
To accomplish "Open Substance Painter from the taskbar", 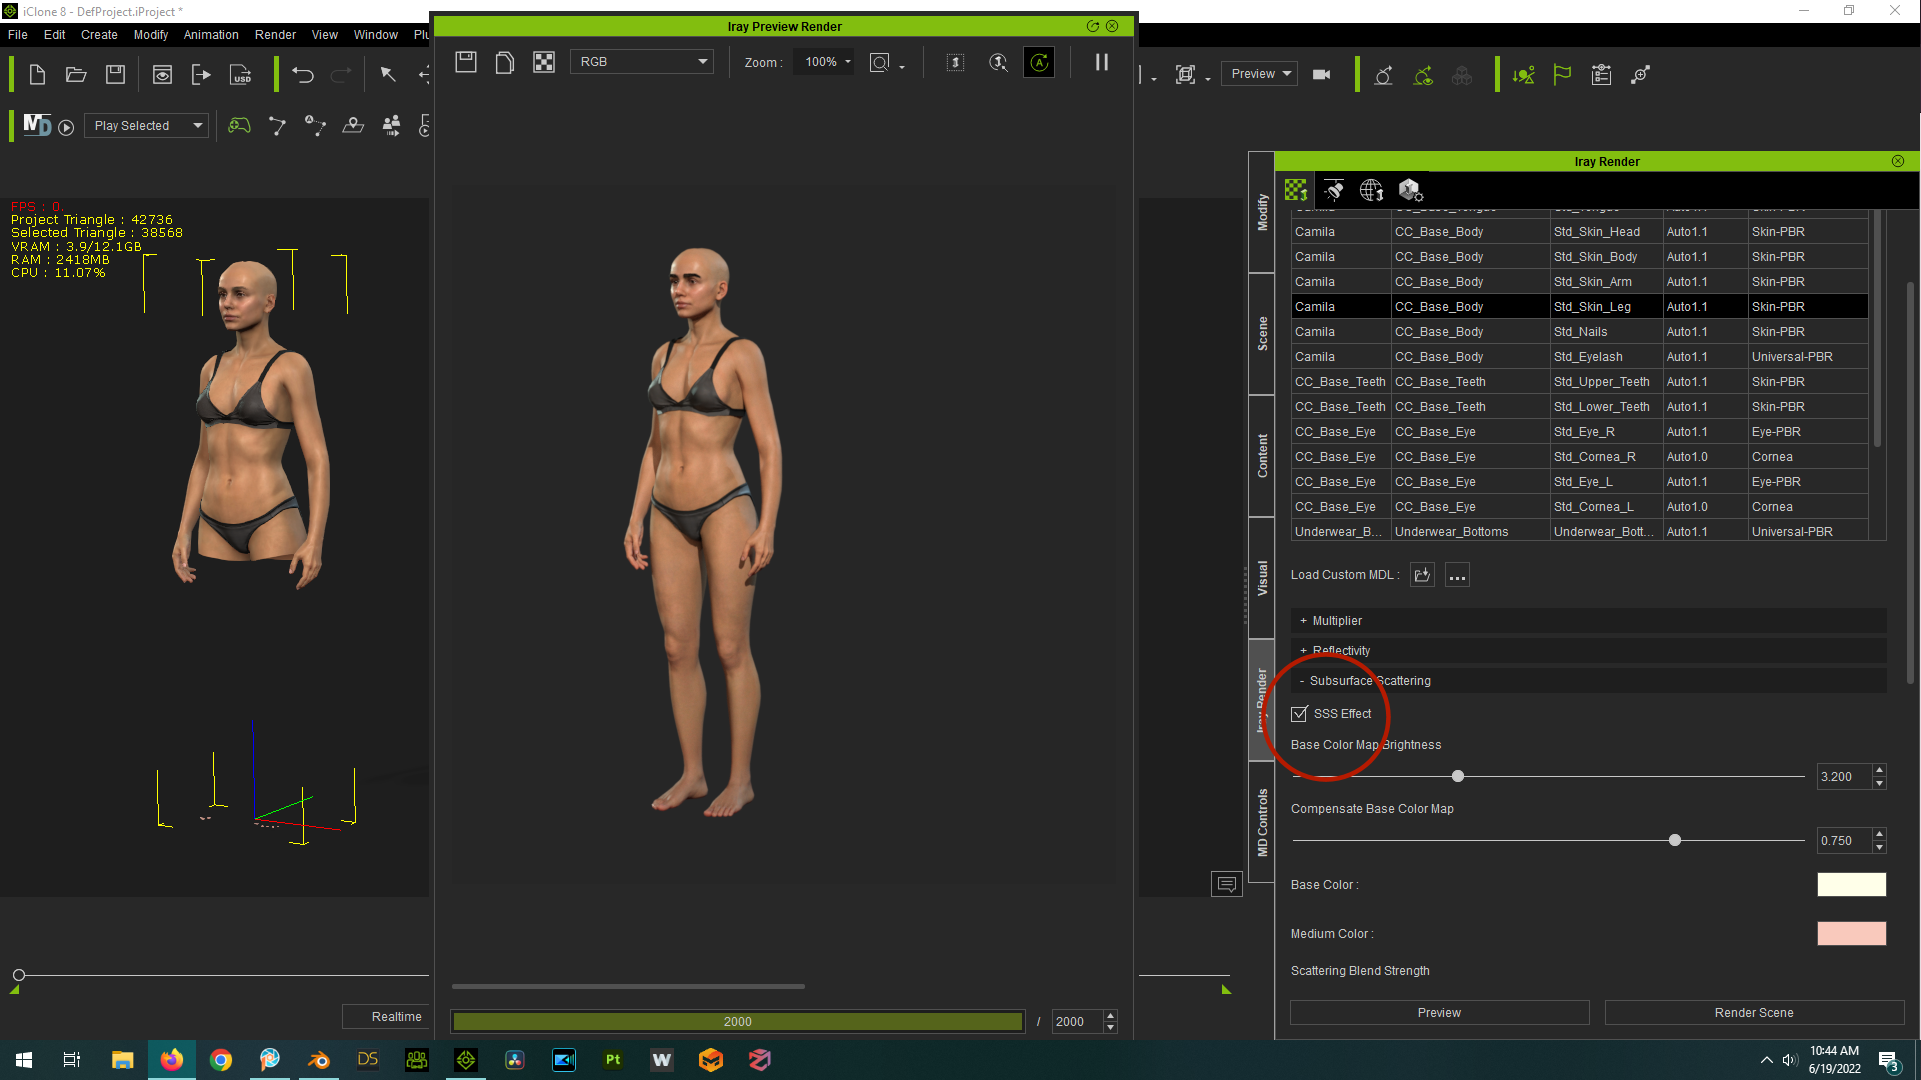I will [x=613, y=1059].
